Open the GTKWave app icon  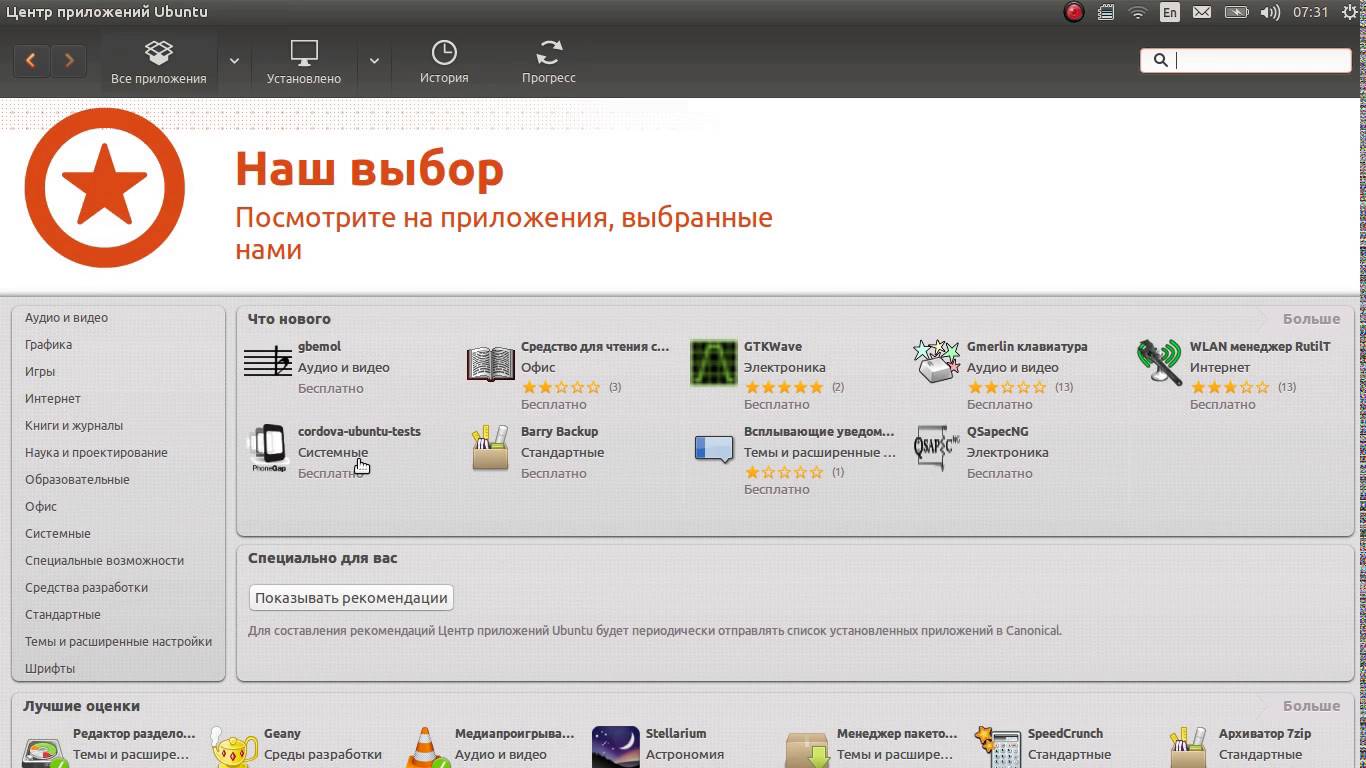tap(714, 363)
